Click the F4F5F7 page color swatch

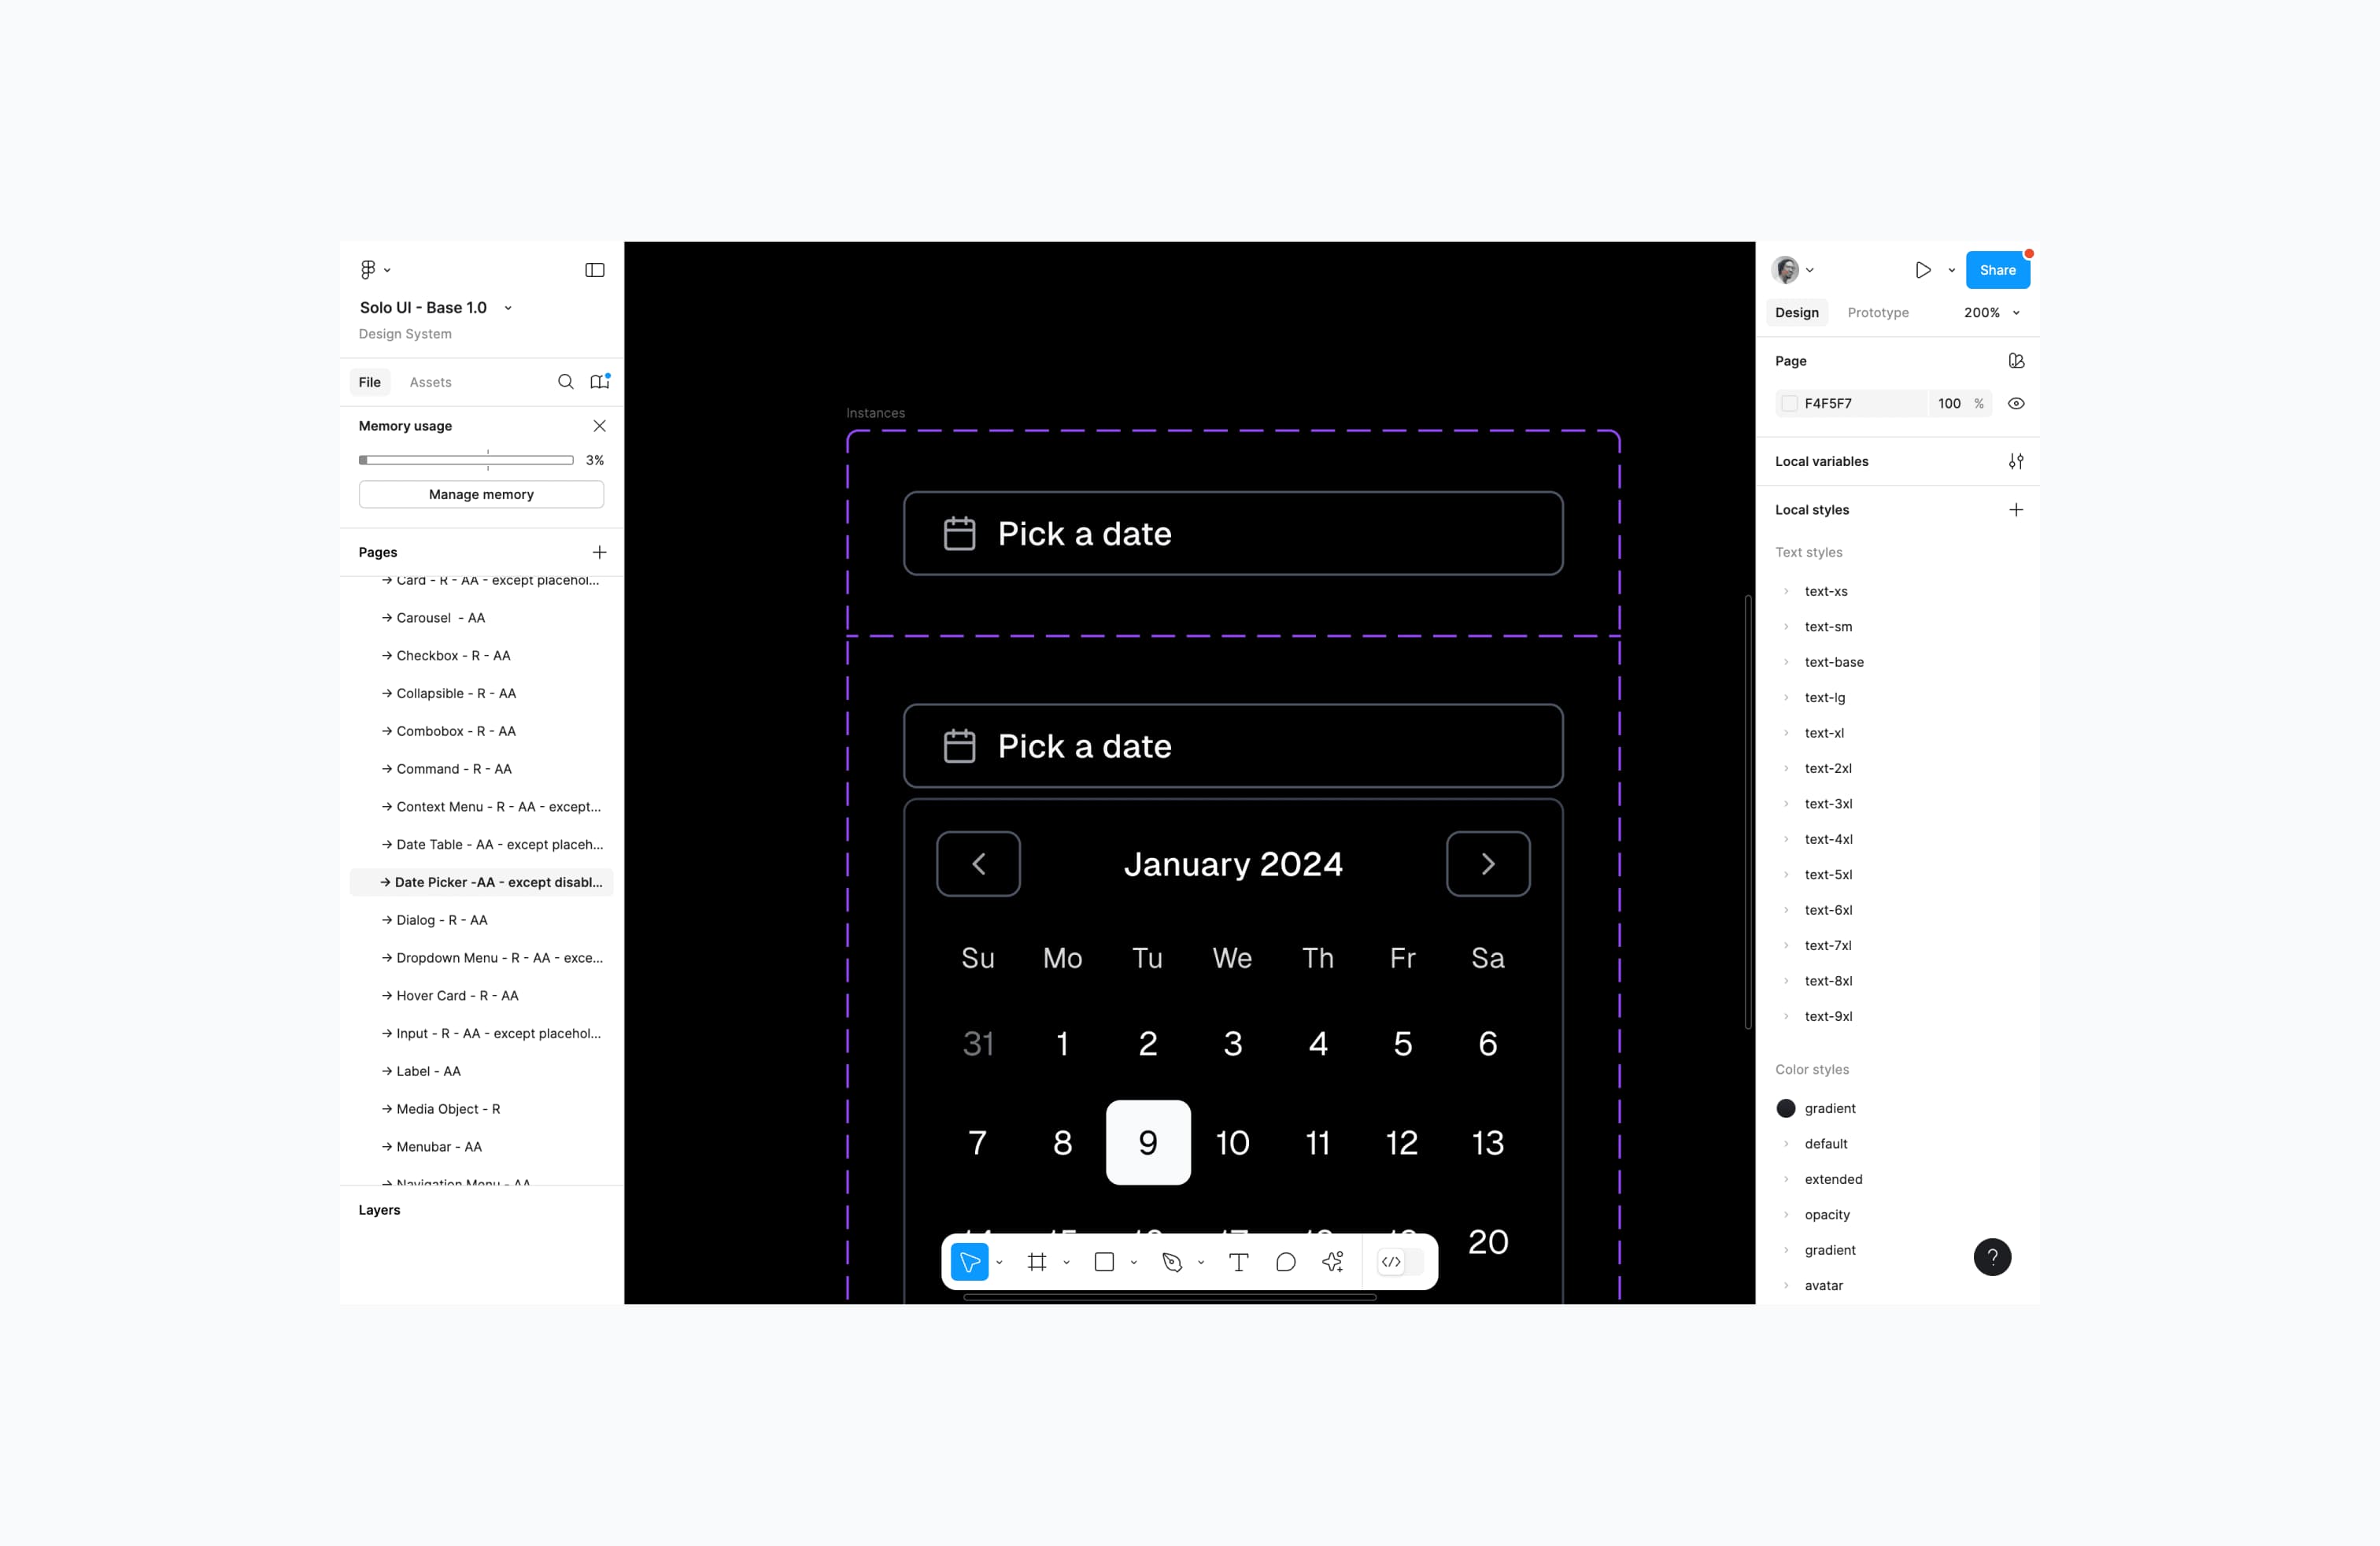[x=1788, y=402]
